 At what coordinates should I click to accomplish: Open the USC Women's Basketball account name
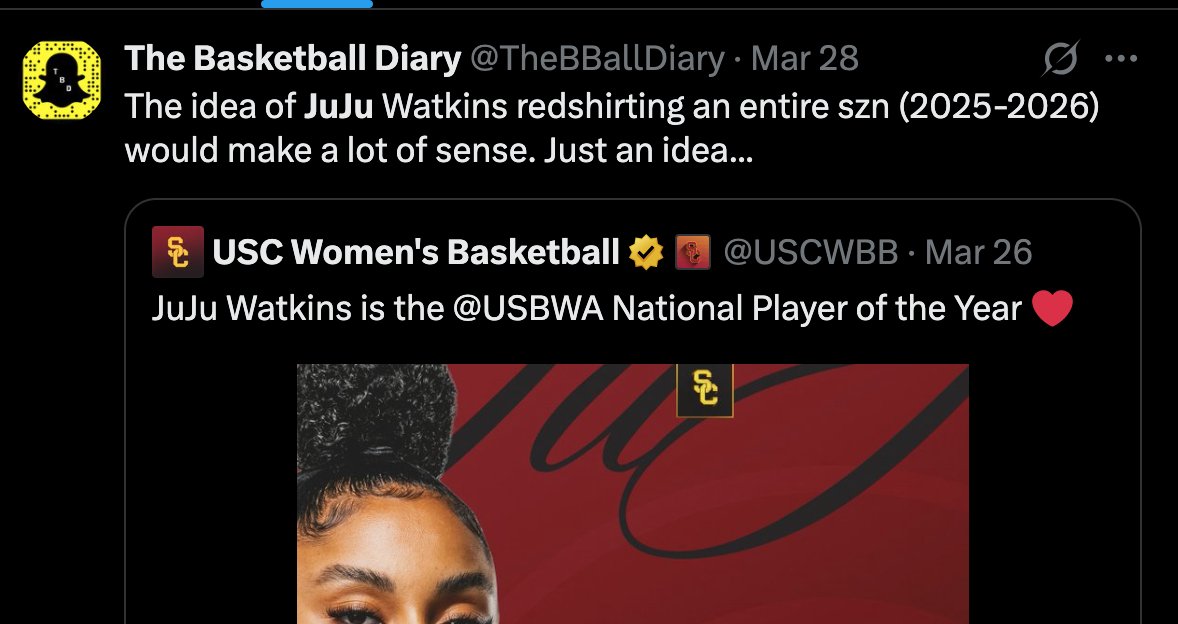(x=416, y=252)
